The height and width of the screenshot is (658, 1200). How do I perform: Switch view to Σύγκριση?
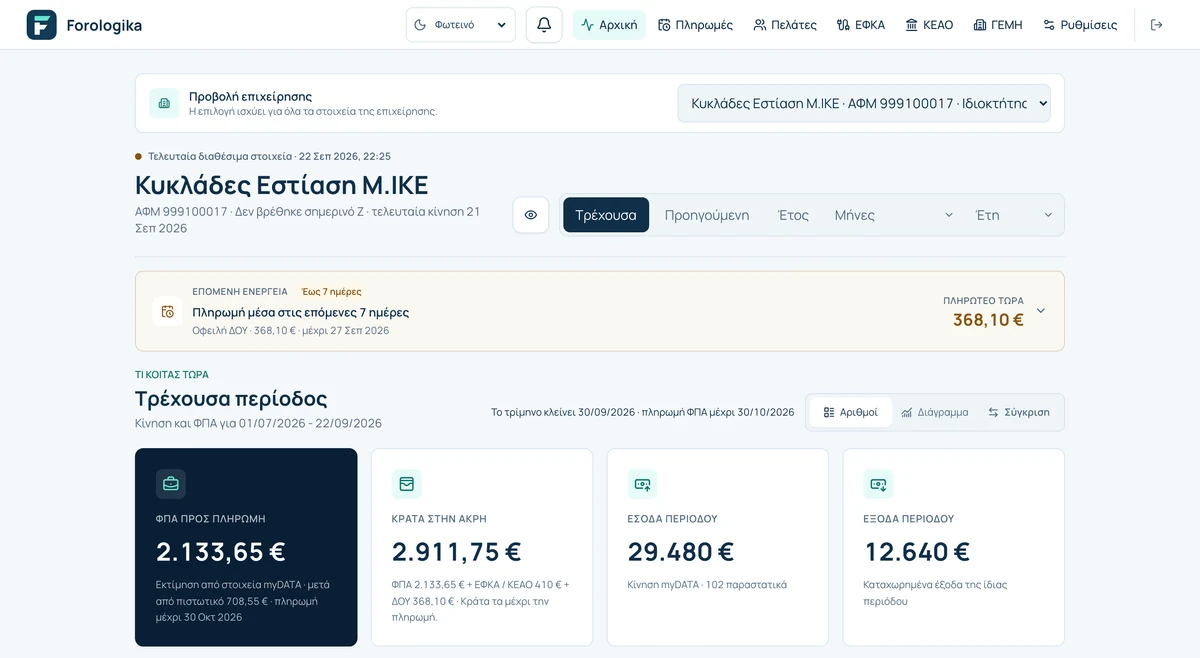click(x=1019, y=412)
